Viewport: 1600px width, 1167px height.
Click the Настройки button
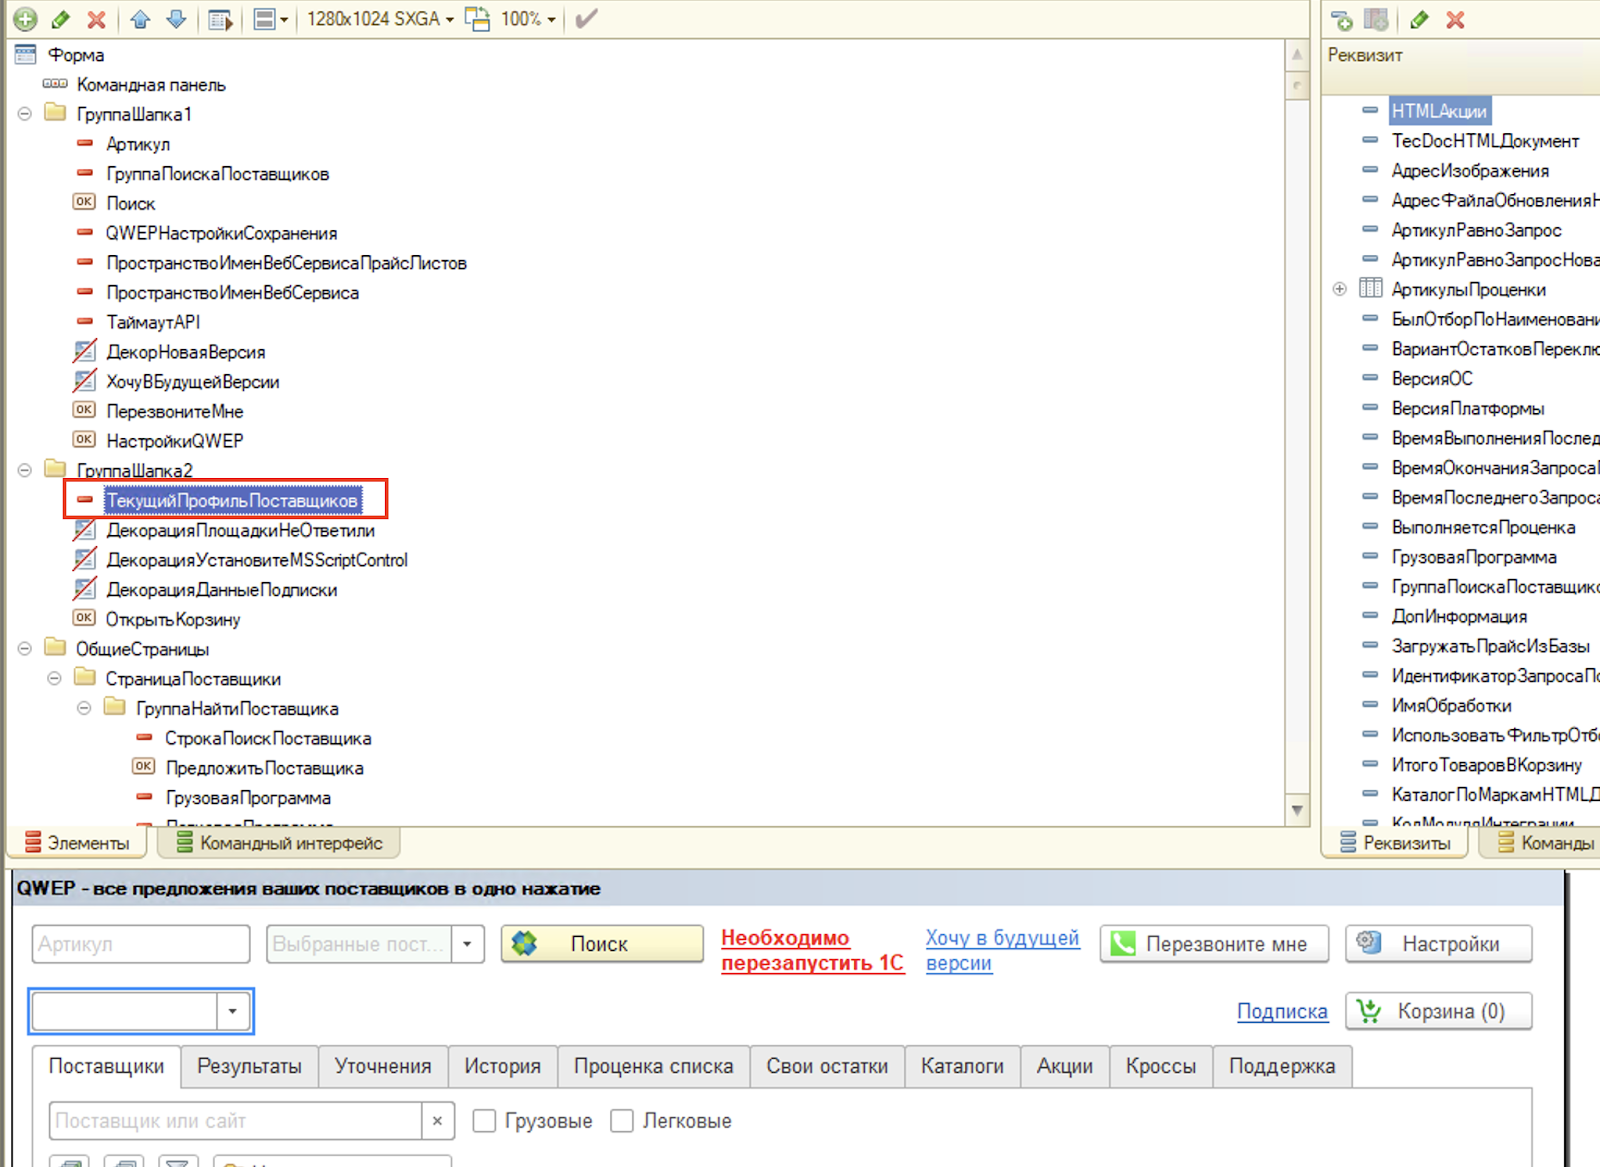1438,944
